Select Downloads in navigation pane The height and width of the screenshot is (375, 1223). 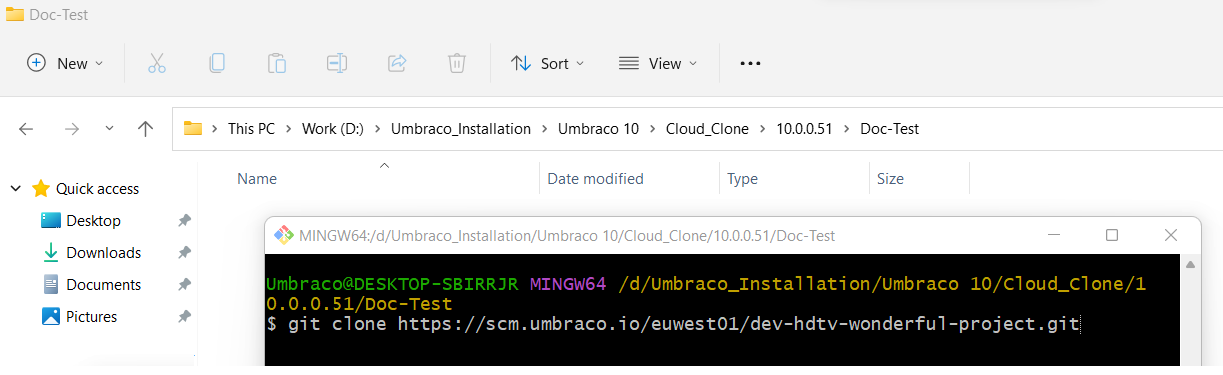(x=103, y=252)
